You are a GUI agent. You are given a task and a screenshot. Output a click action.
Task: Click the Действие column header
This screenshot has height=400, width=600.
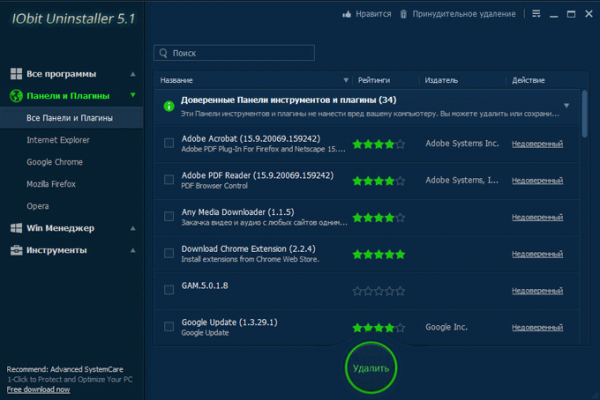528,80
